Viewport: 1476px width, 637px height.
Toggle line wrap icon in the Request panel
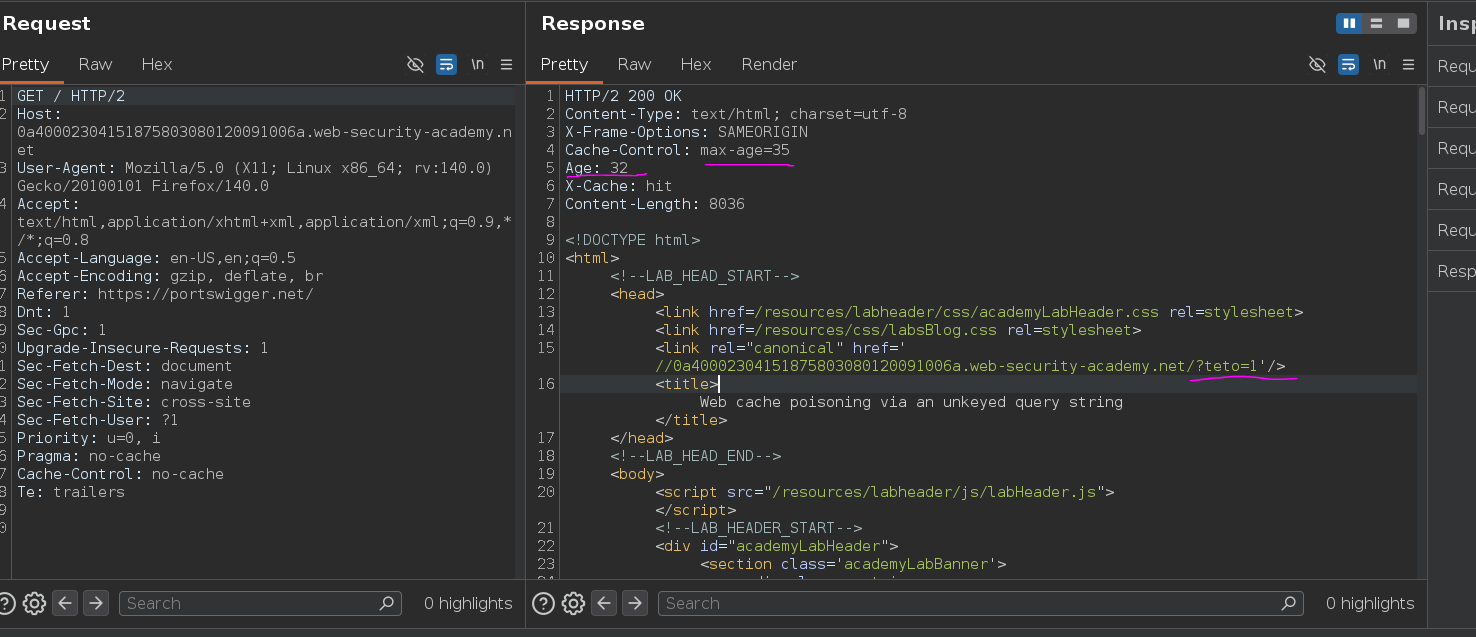pyautogui.click(x=446, y=64)
